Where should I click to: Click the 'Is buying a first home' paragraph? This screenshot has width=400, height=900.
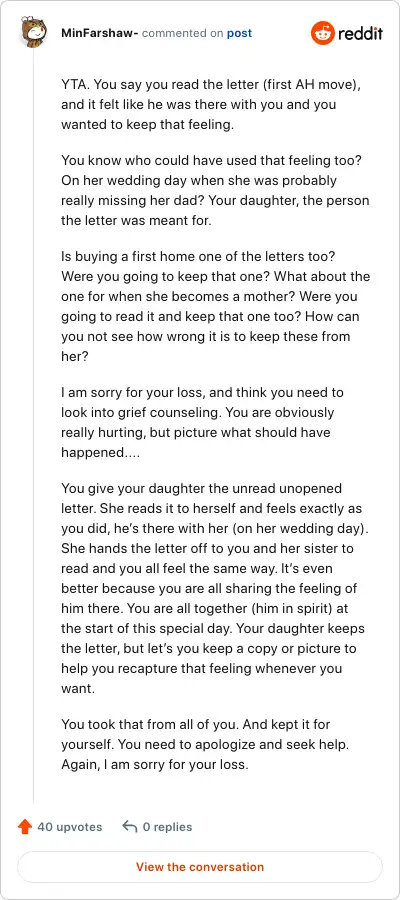tap(216, 307)
